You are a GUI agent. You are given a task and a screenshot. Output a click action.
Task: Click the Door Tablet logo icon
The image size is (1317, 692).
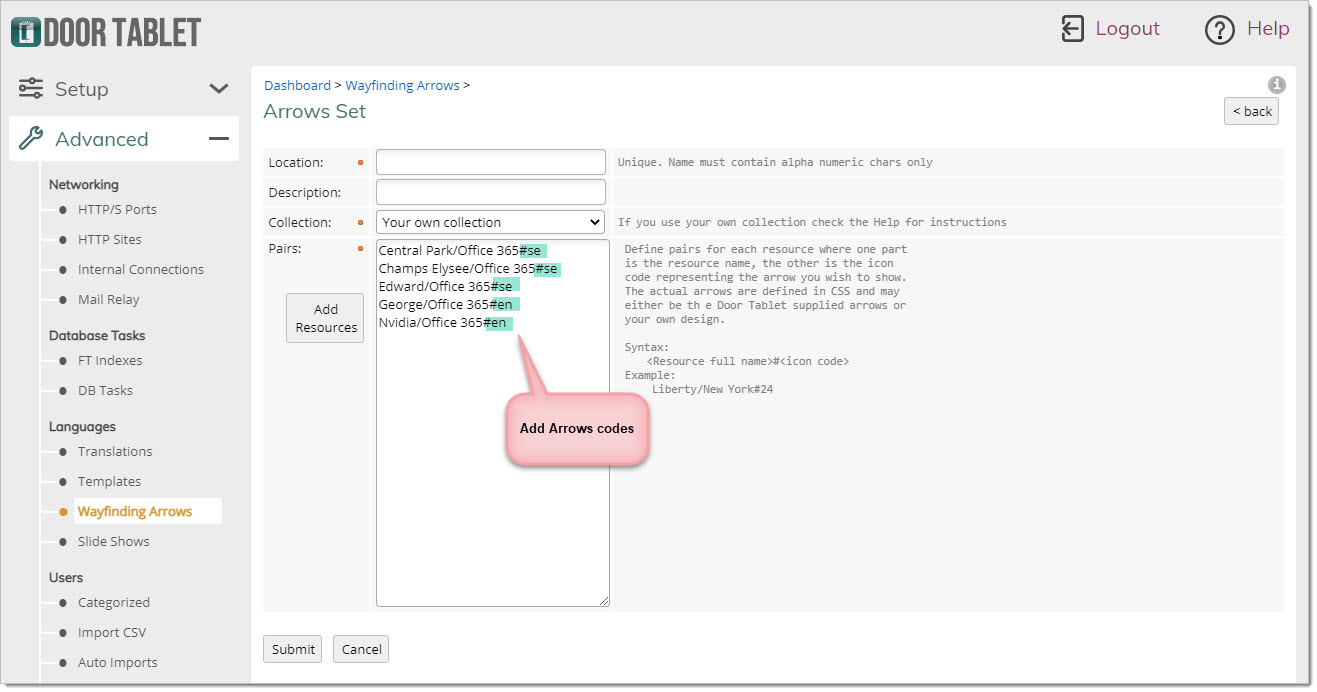pyautogui.click(x=26, y=32)
